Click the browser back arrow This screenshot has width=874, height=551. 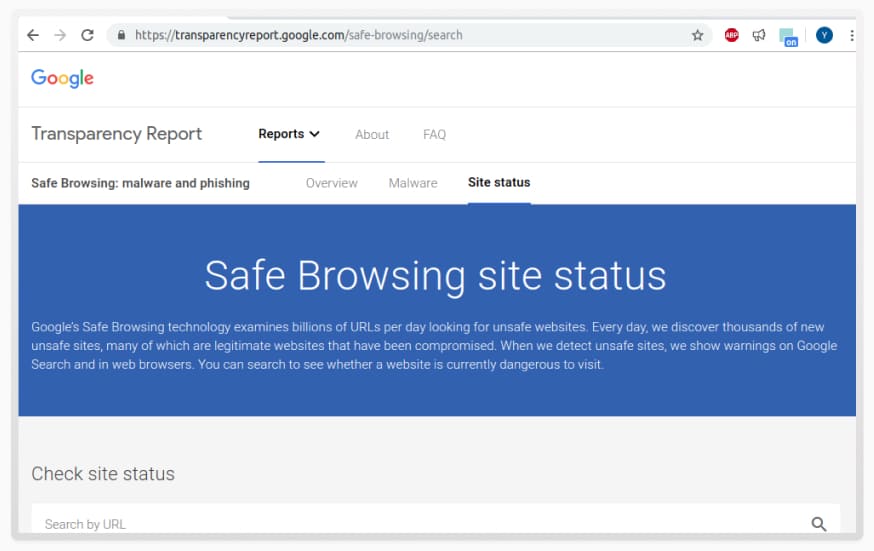point(33,35)
